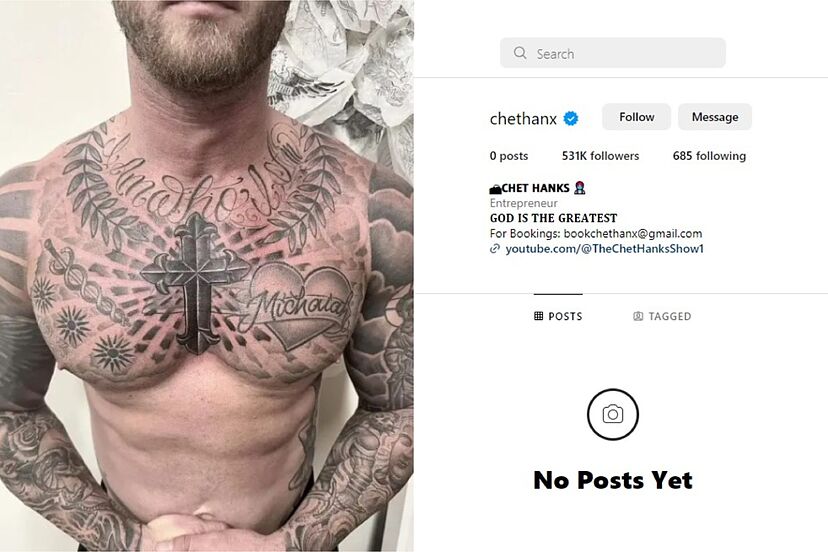Switch to the POSTS tab
Image resolution: width=828 pixels, height=552 pixels.
tap(558, 316)
